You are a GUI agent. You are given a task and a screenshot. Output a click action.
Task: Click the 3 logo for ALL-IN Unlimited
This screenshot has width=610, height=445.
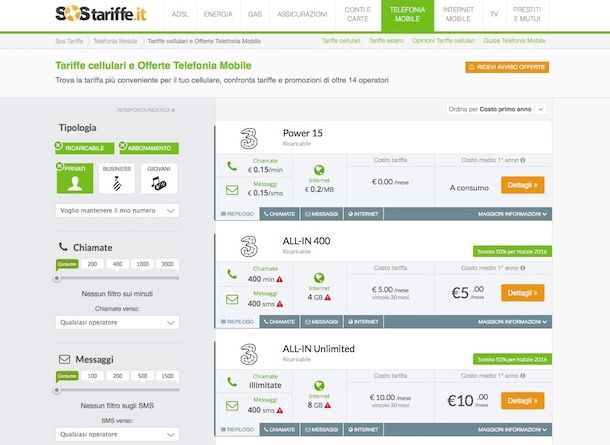tap(249, 354)
